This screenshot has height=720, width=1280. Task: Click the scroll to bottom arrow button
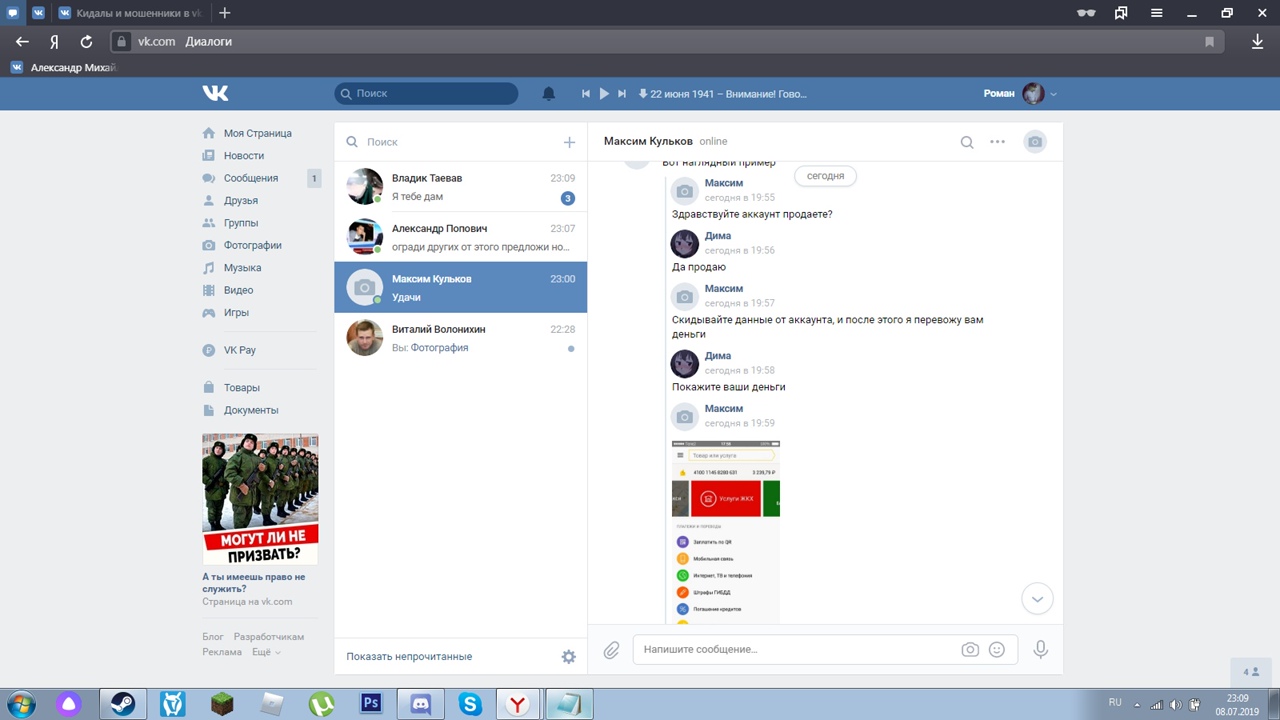pyautogui.click(x=1037, y=599)
